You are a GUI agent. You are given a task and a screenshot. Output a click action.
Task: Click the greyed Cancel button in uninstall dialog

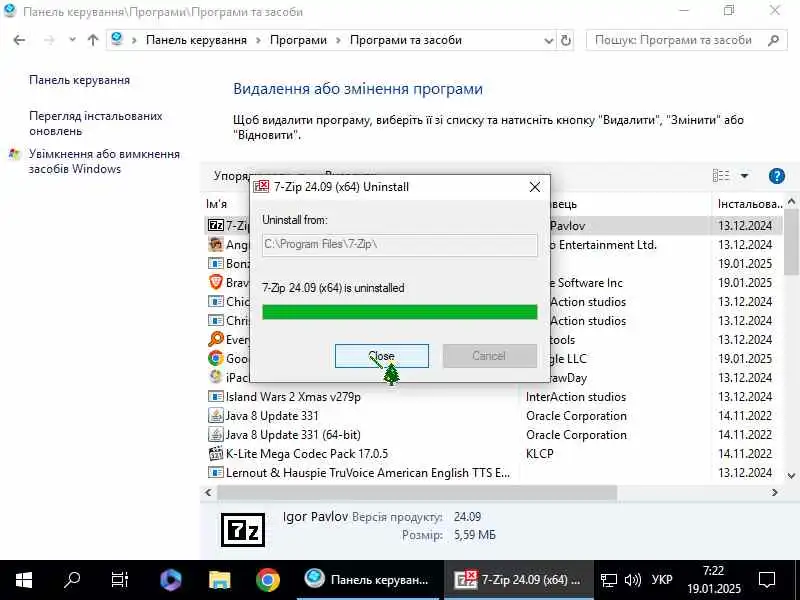[x=489, y=356]
